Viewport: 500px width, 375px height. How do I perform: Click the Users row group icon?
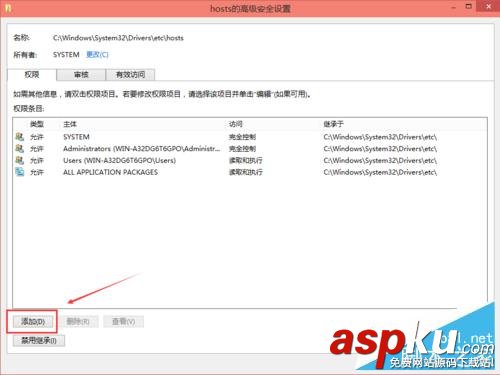point(20,160)
